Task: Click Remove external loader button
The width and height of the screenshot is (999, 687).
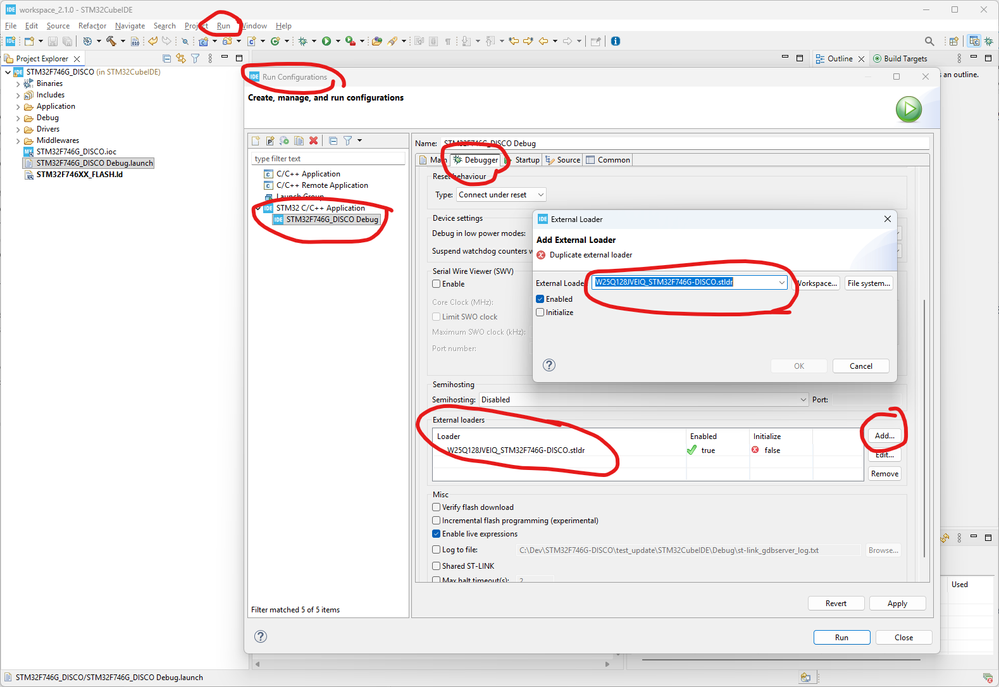Action: pos(884,474)
